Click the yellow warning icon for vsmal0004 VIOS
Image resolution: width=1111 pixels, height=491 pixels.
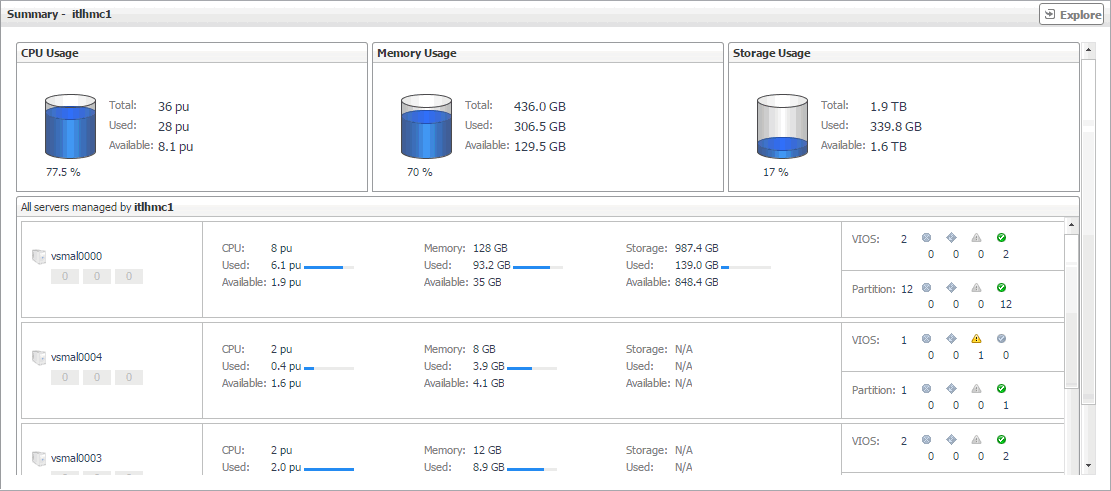(977, 339)
